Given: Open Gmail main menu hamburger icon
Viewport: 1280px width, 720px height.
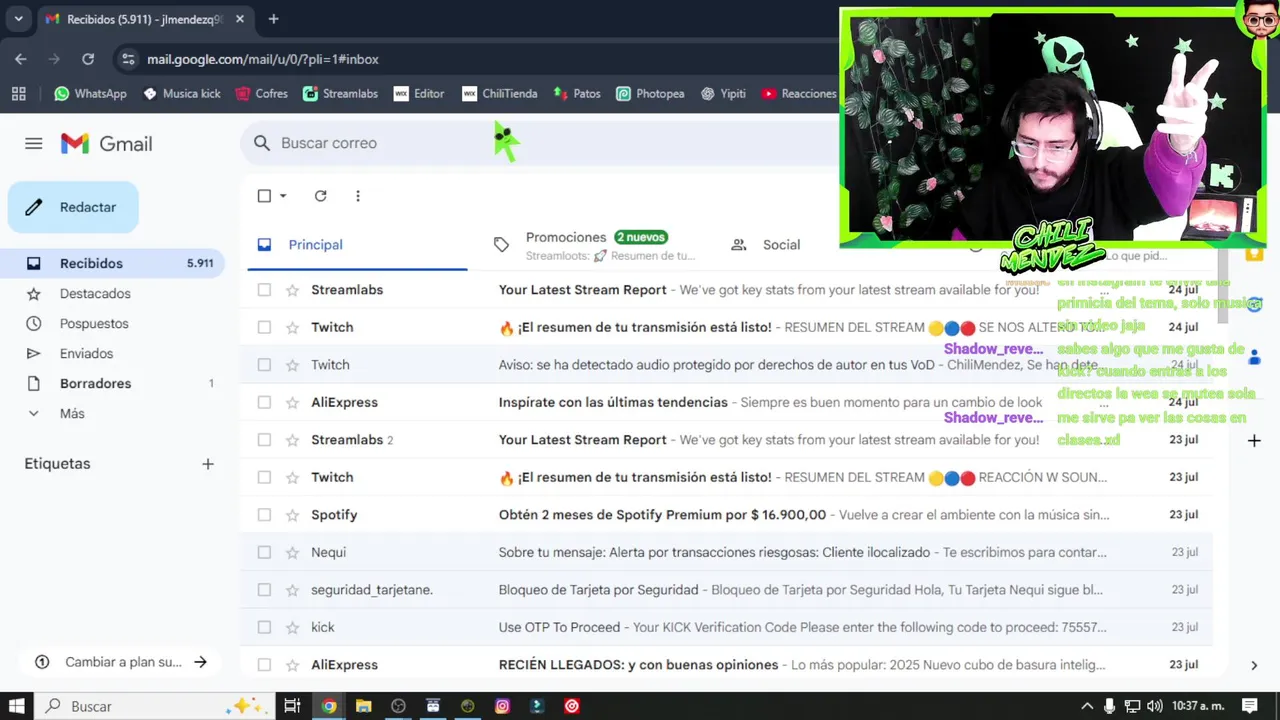Looking at the screenshot, I should pos(34,144).
